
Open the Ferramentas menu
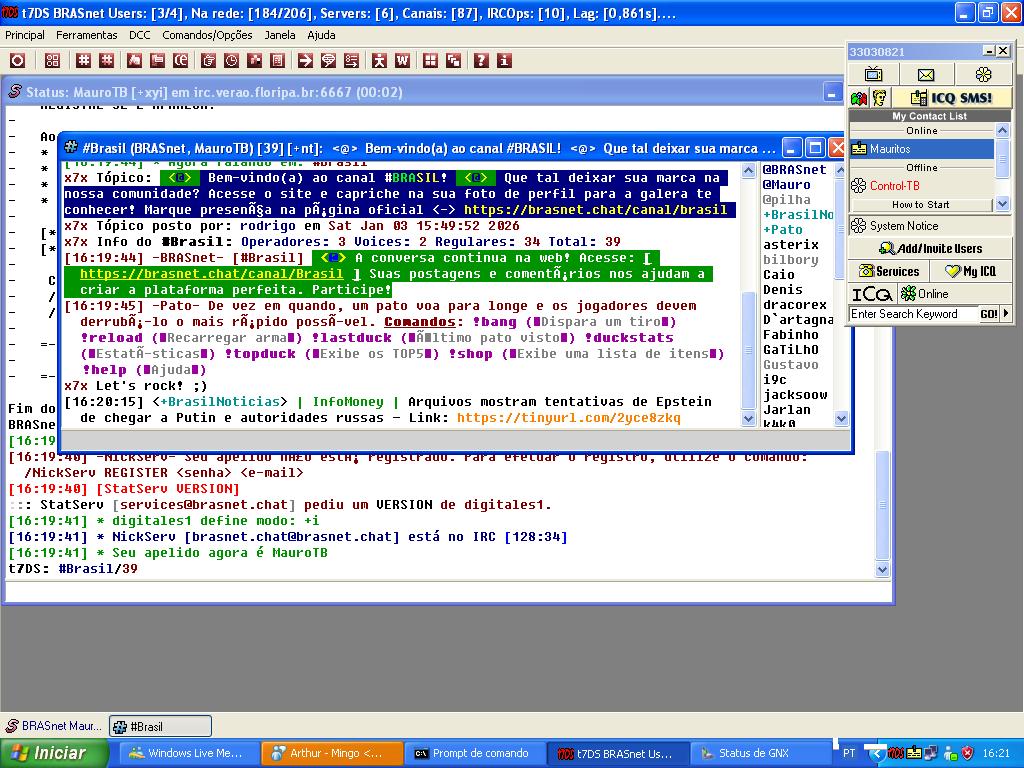[x=86, y=35]
